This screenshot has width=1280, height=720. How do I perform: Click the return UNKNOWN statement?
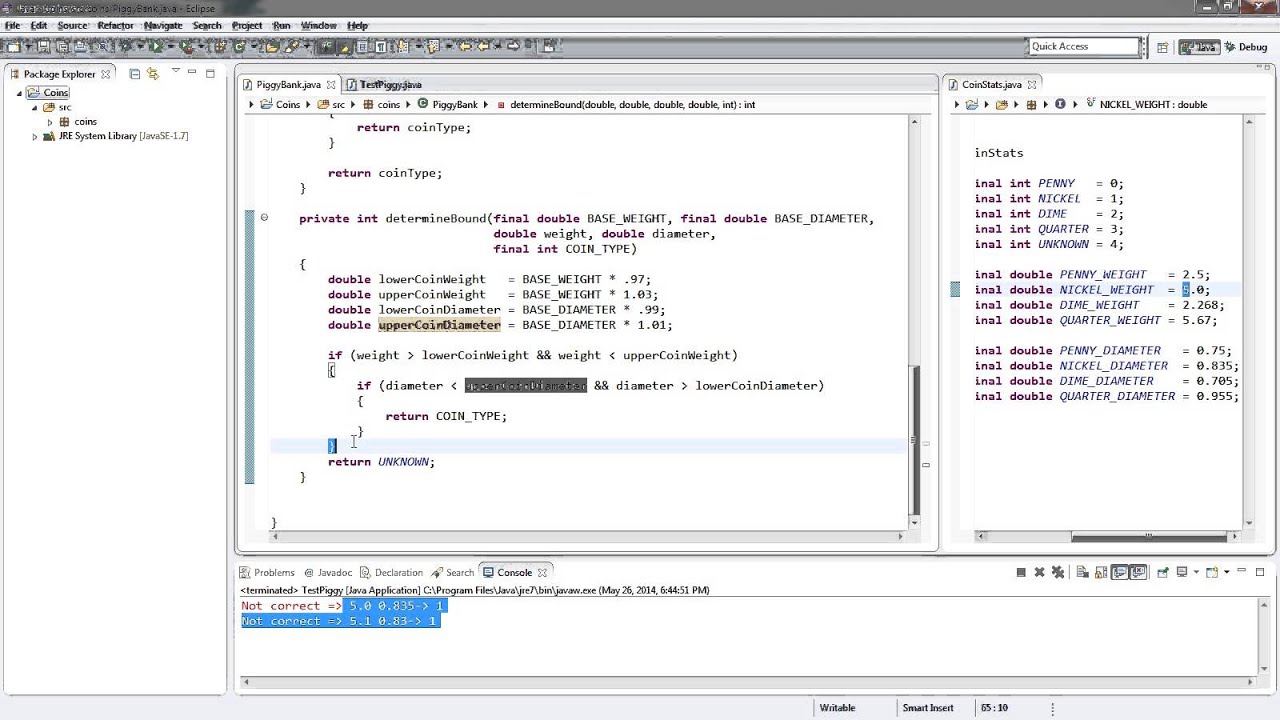tap(381, 461)
